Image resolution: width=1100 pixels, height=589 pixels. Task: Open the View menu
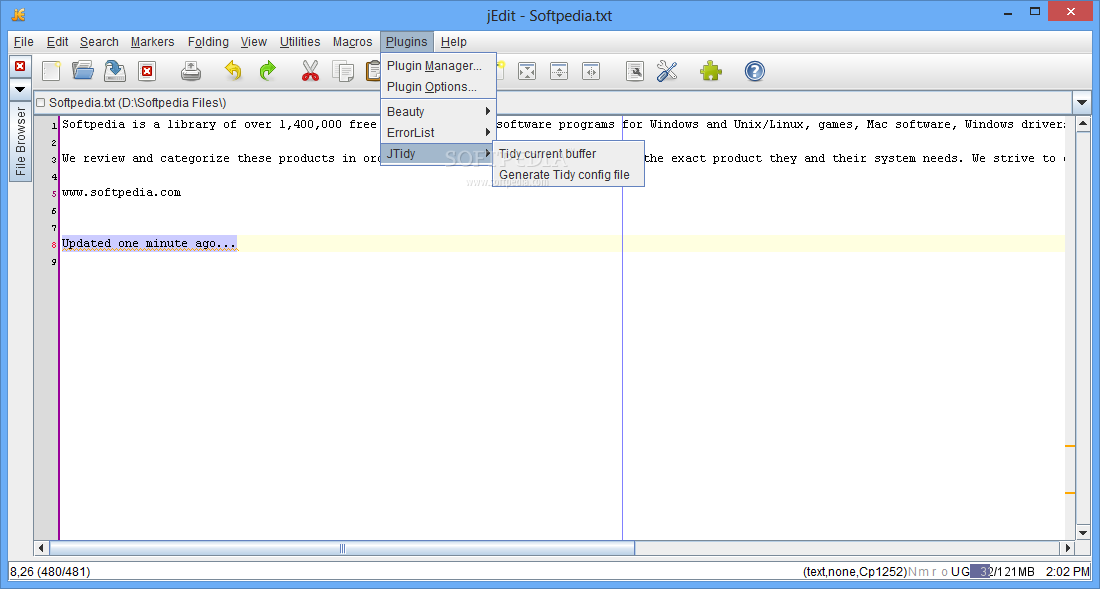coord(253,42)
